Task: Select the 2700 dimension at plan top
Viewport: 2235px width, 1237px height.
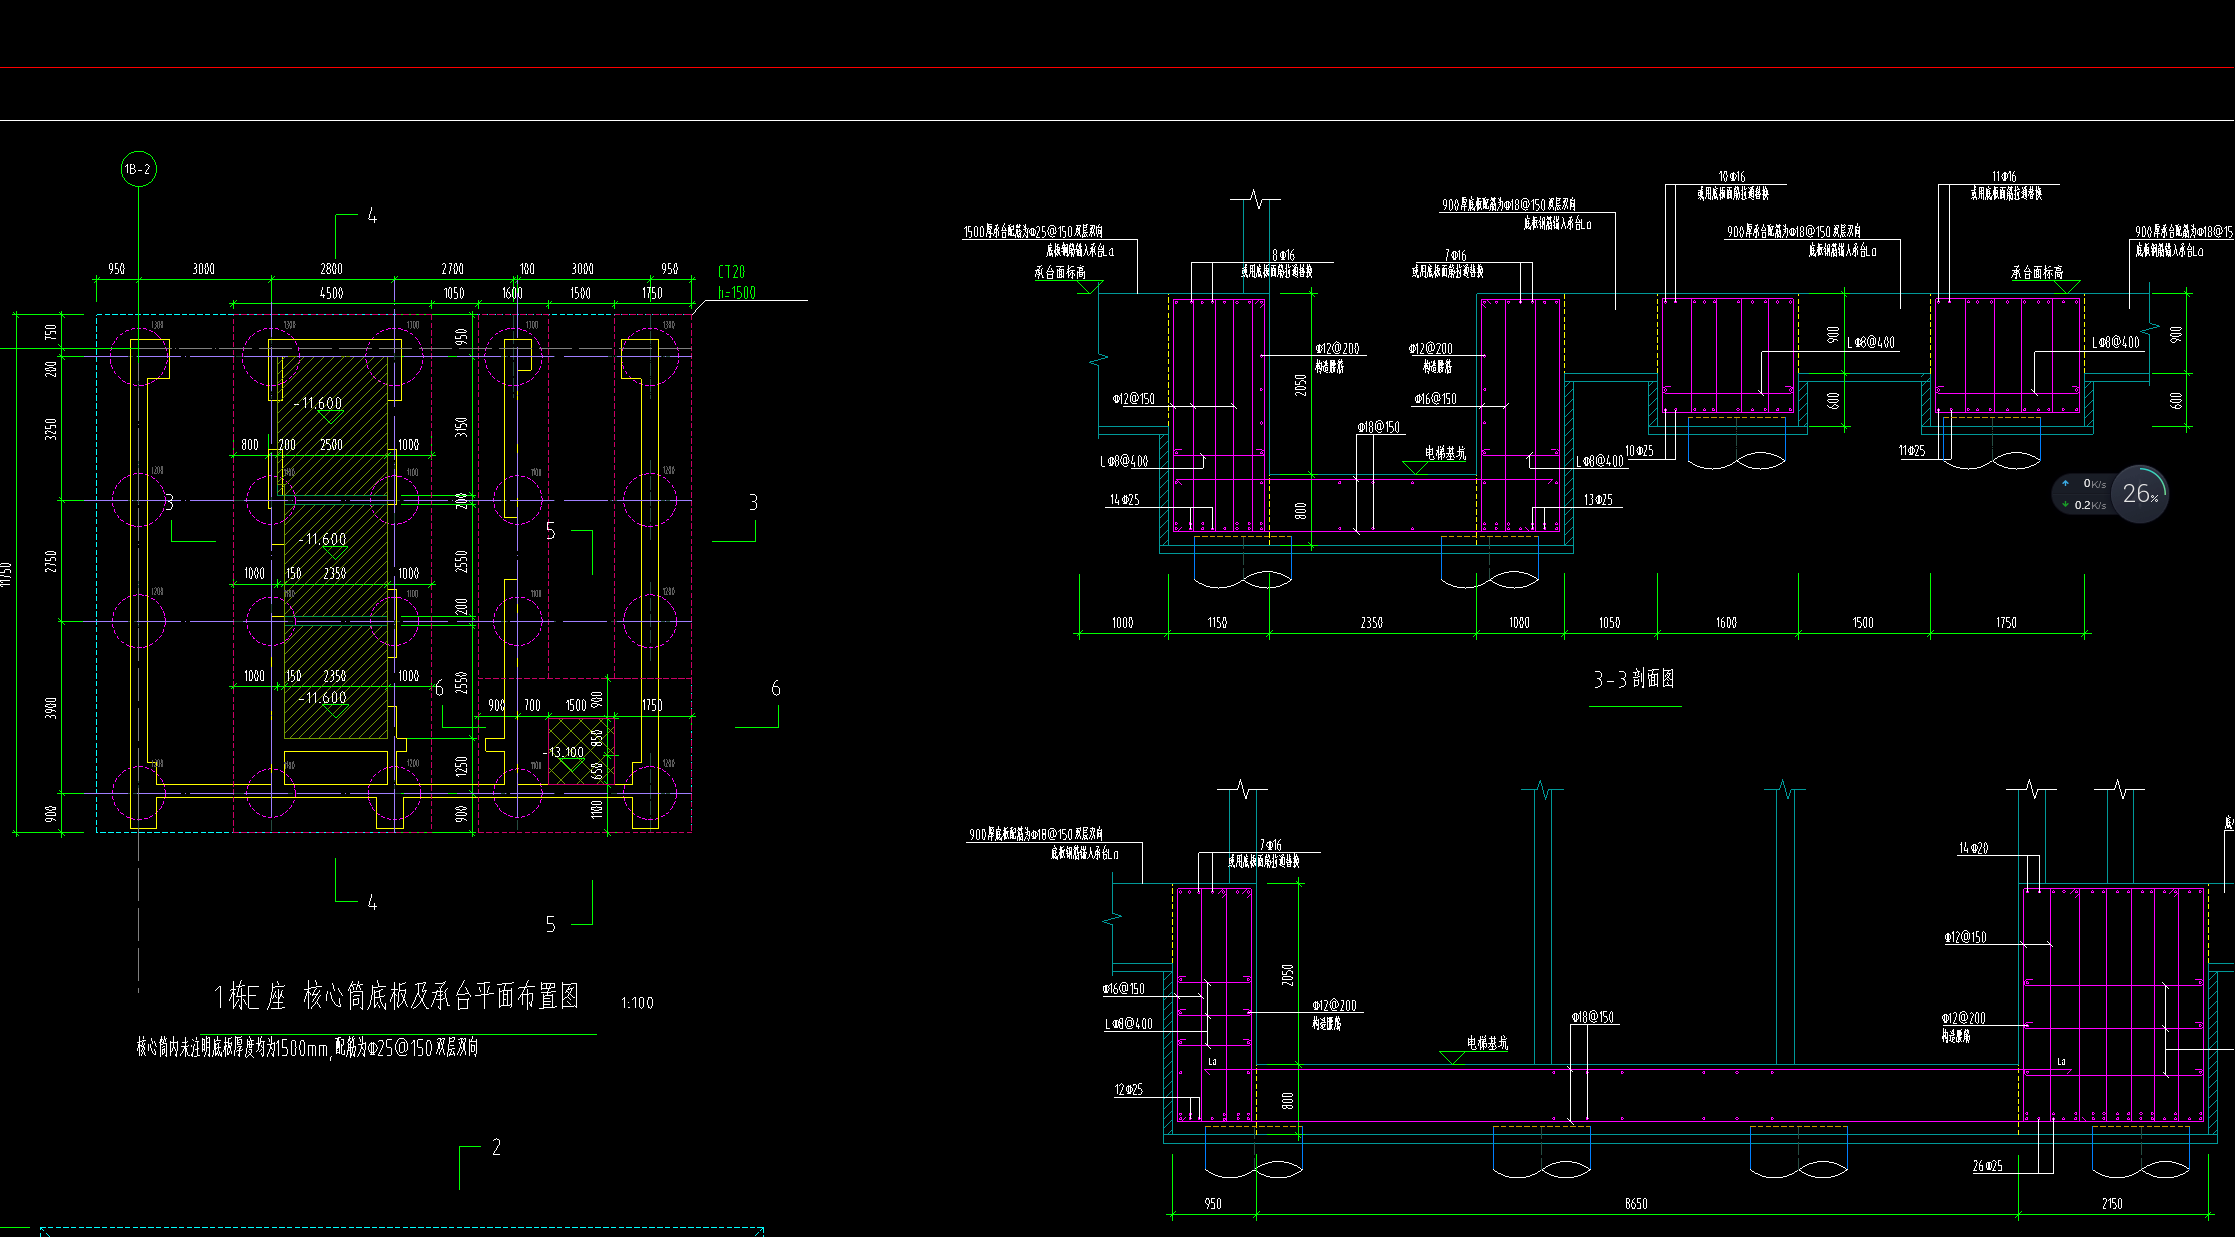Action: 453,269
